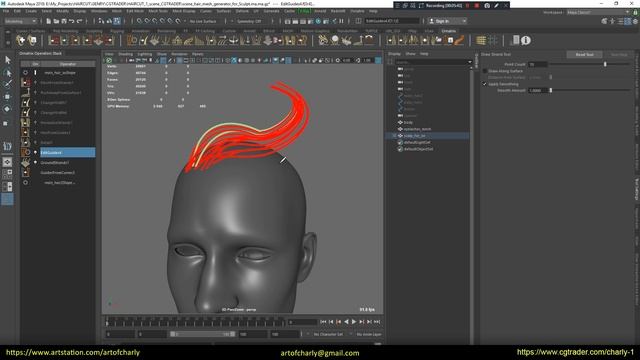Click the Smooth Amount value field
This screenshot has width=640, height=360.
click(x=538, y=90)
